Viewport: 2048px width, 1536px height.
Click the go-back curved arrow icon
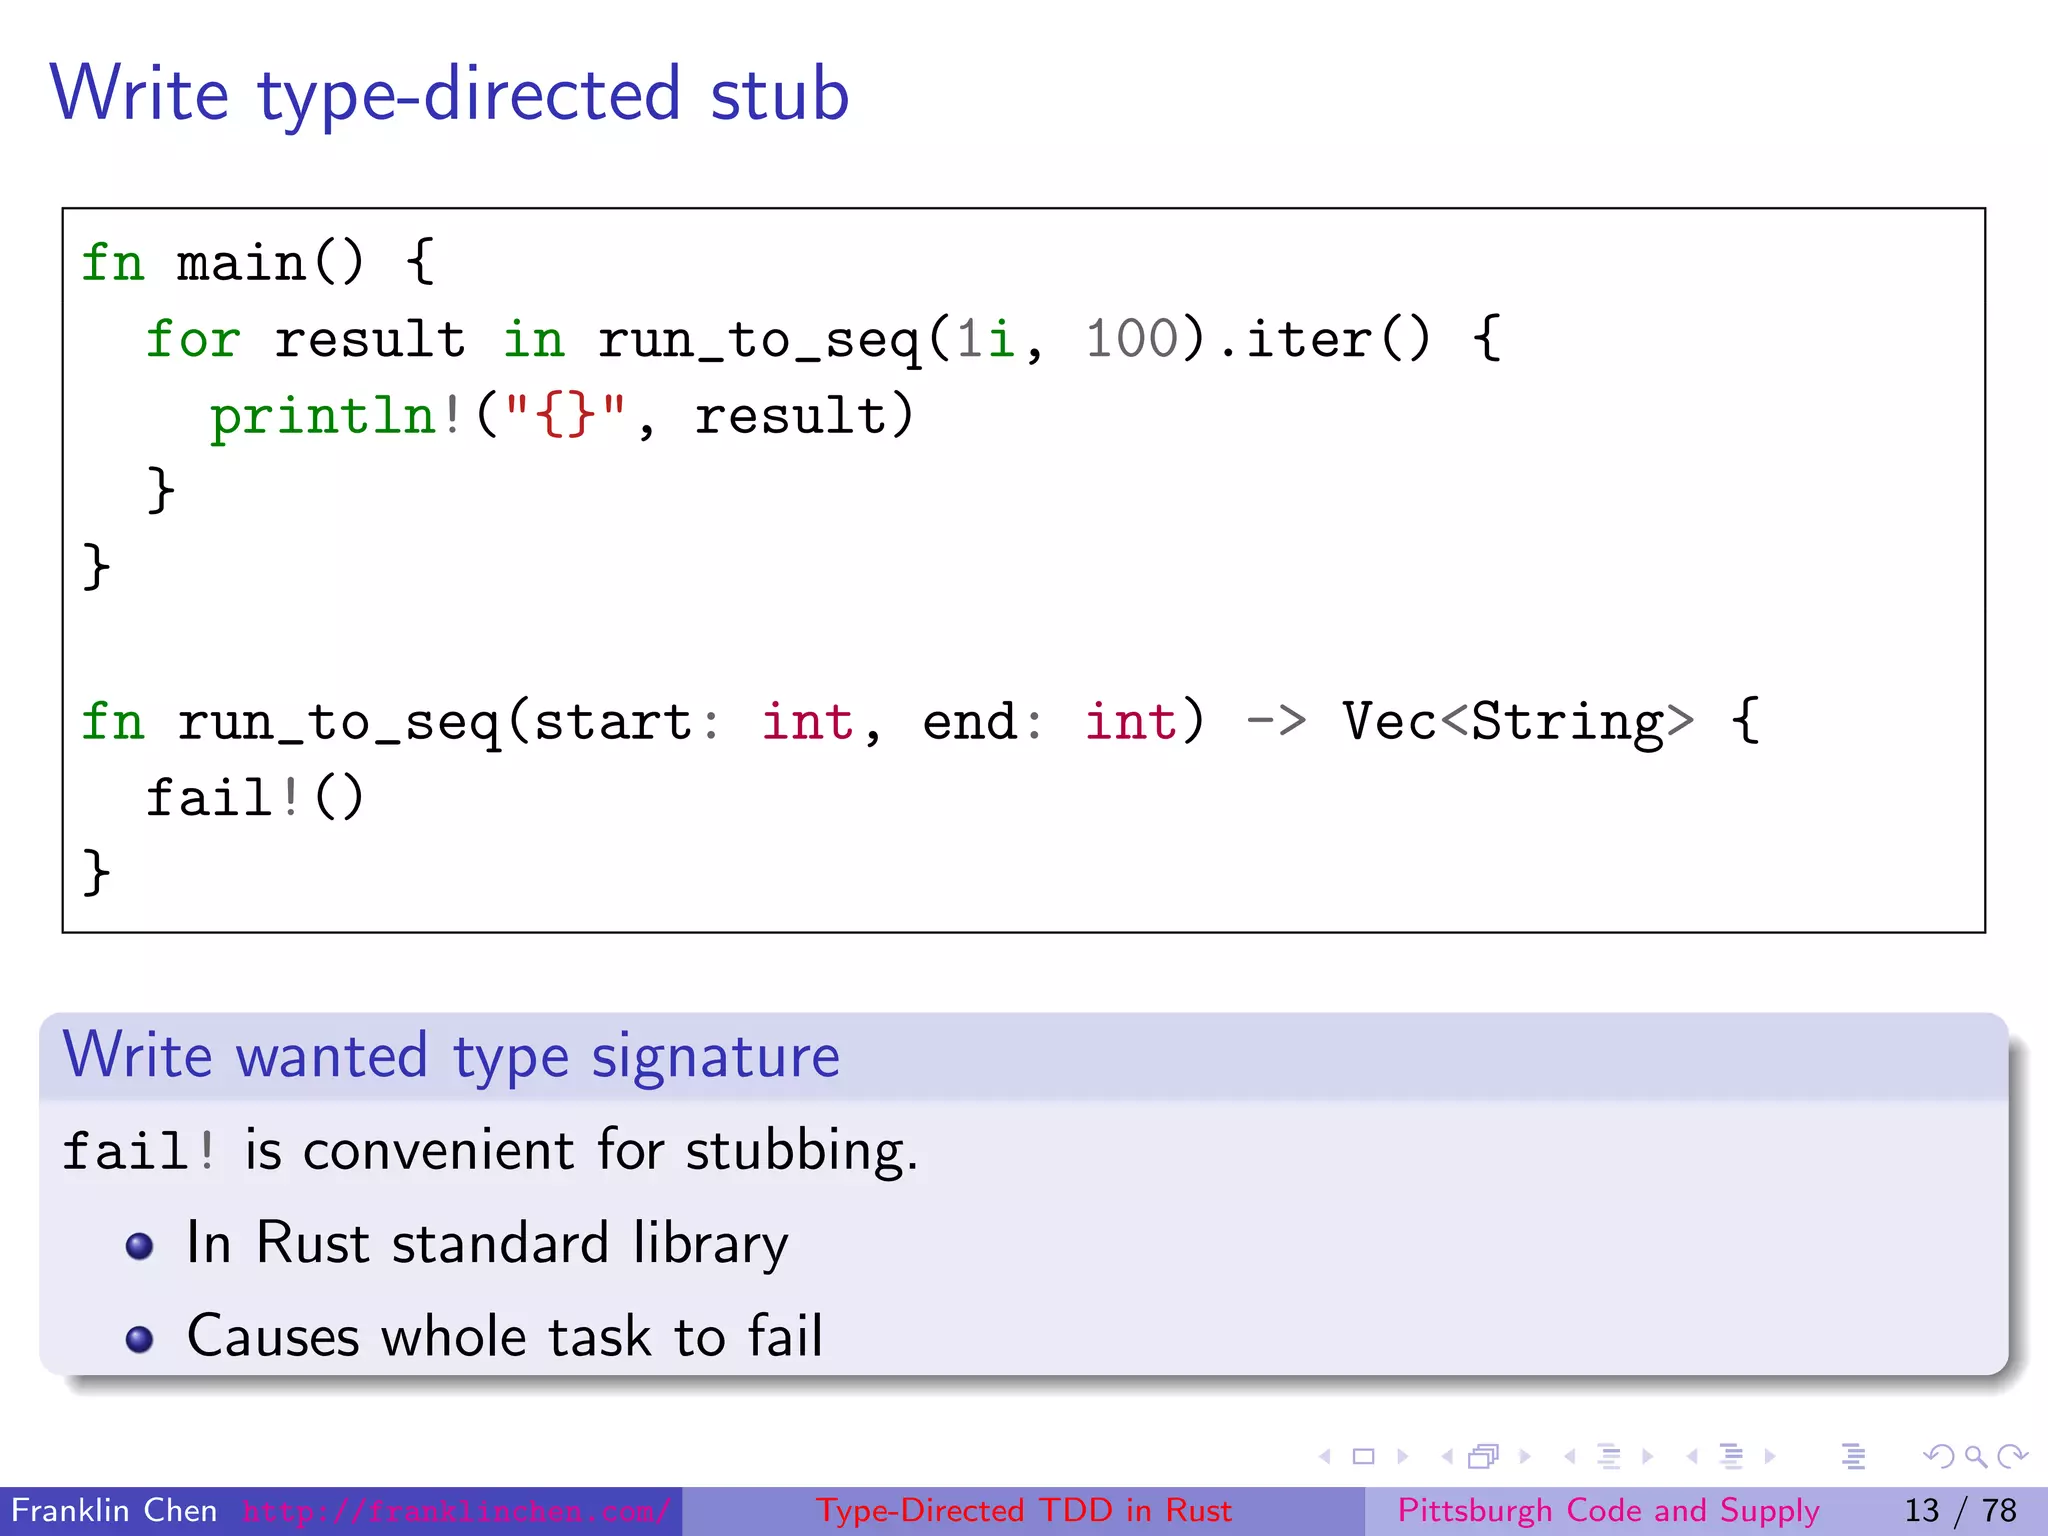(1939, 1457)
